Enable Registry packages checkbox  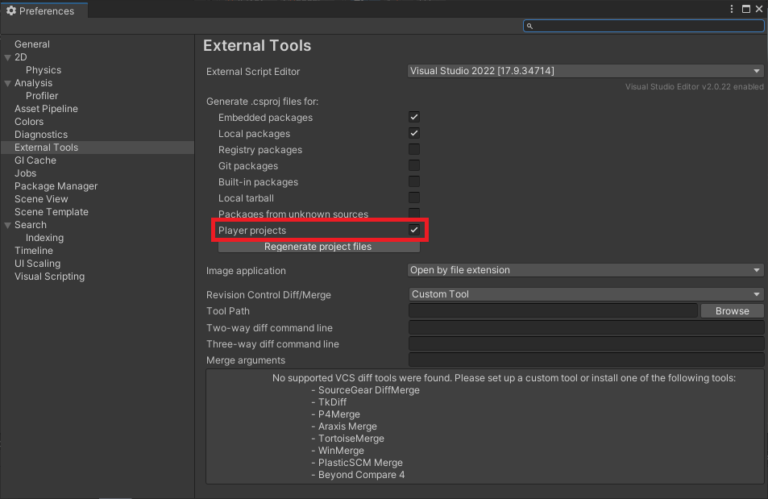click(x=414, y=150)
